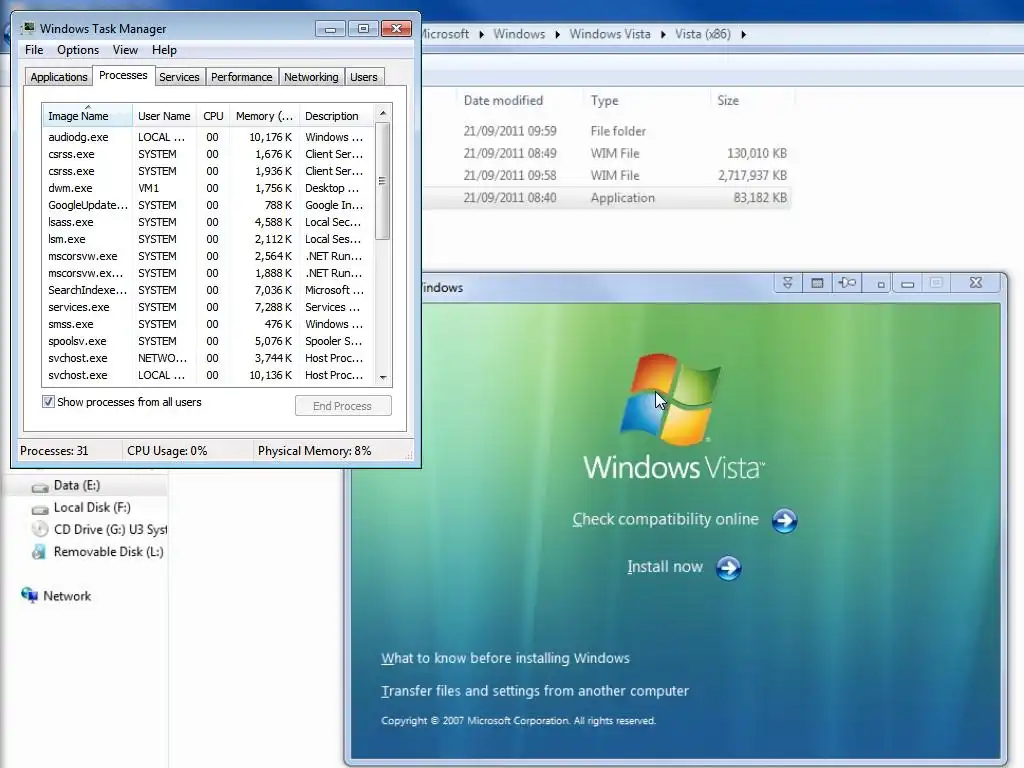
Task: Select the GoogleUpdate process row
Action: tap(208, 205)
